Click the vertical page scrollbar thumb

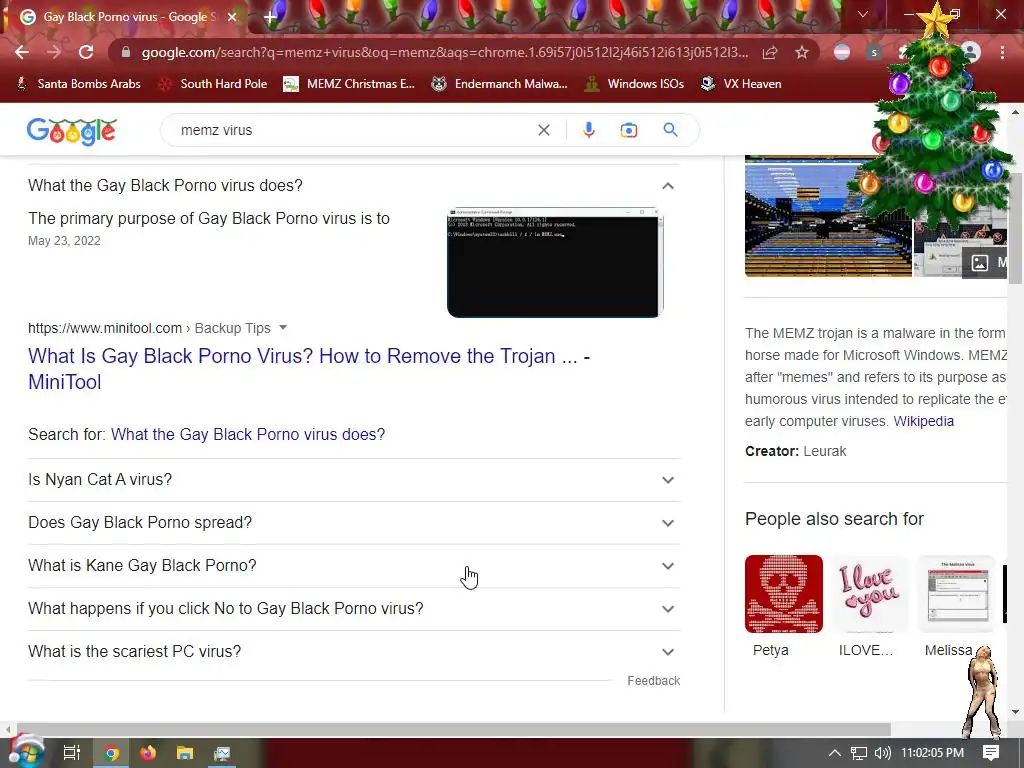point(1016,229)
